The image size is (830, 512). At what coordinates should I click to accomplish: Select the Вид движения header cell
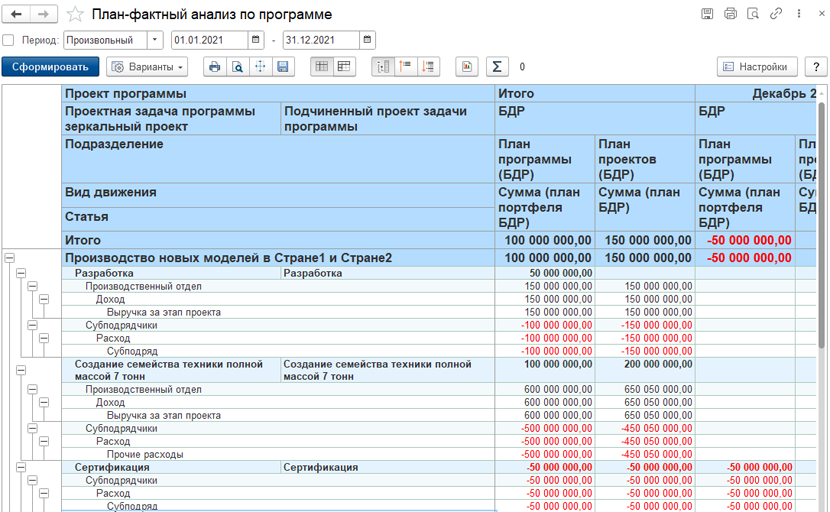coord(278,195)
